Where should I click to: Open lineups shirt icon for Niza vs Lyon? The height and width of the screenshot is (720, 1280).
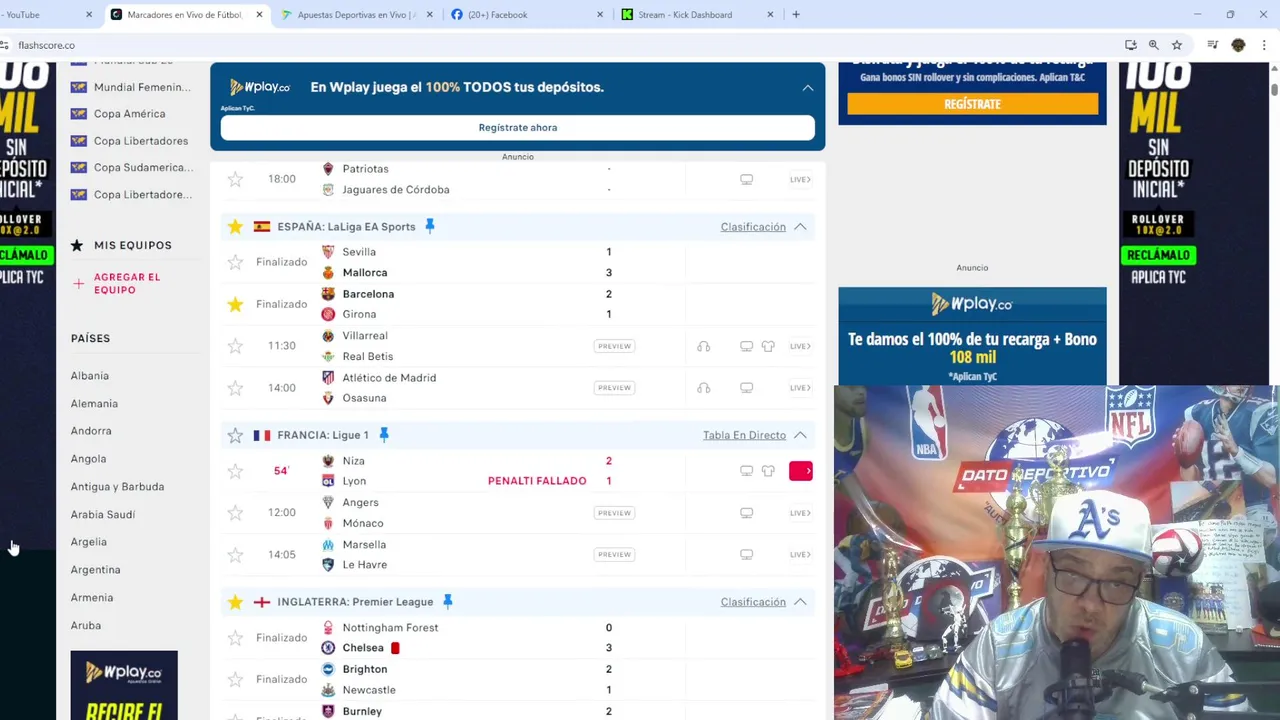pos(768,471)
